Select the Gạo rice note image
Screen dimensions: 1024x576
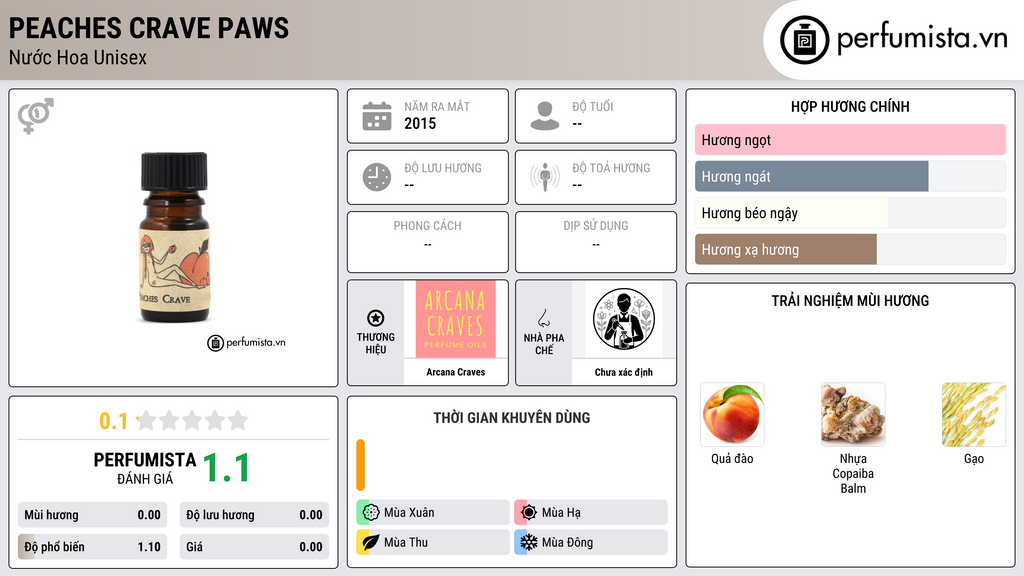[x=974, y=415]
